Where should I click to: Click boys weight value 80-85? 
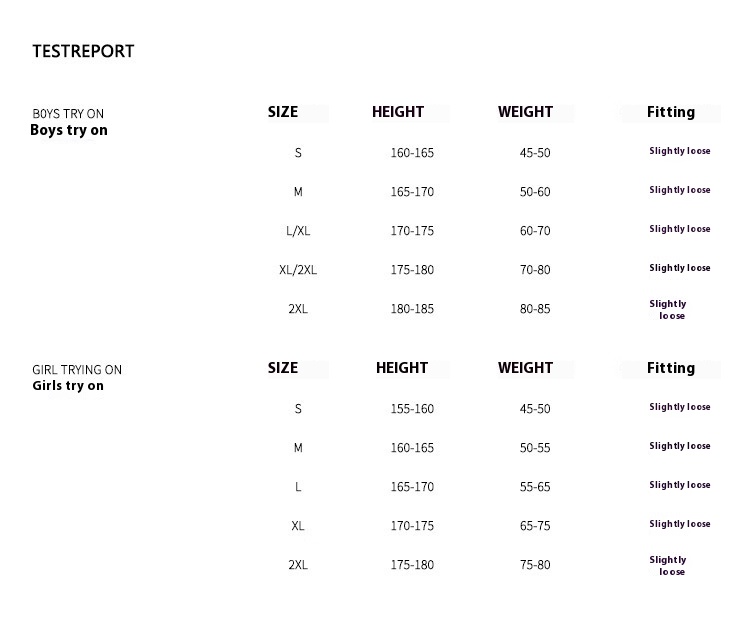535,309
